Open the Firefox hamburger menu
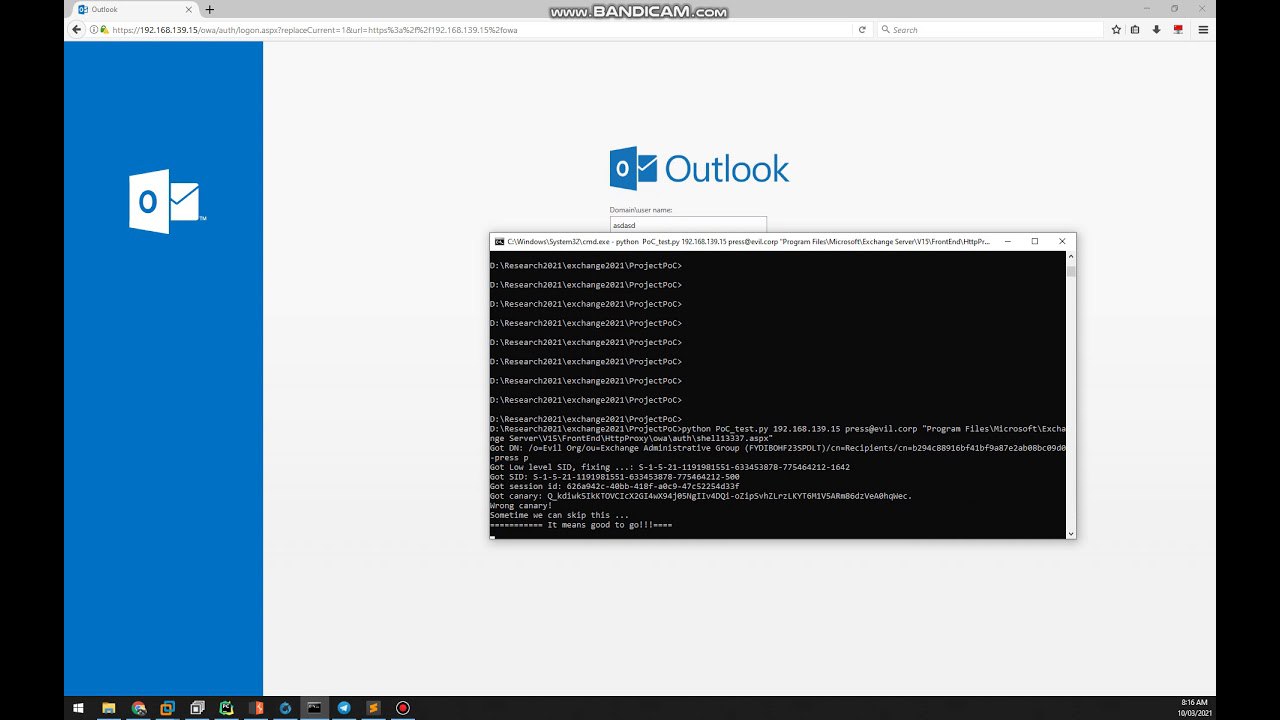The height and width of the screenshot is (720, 1280). [1203, 30]
